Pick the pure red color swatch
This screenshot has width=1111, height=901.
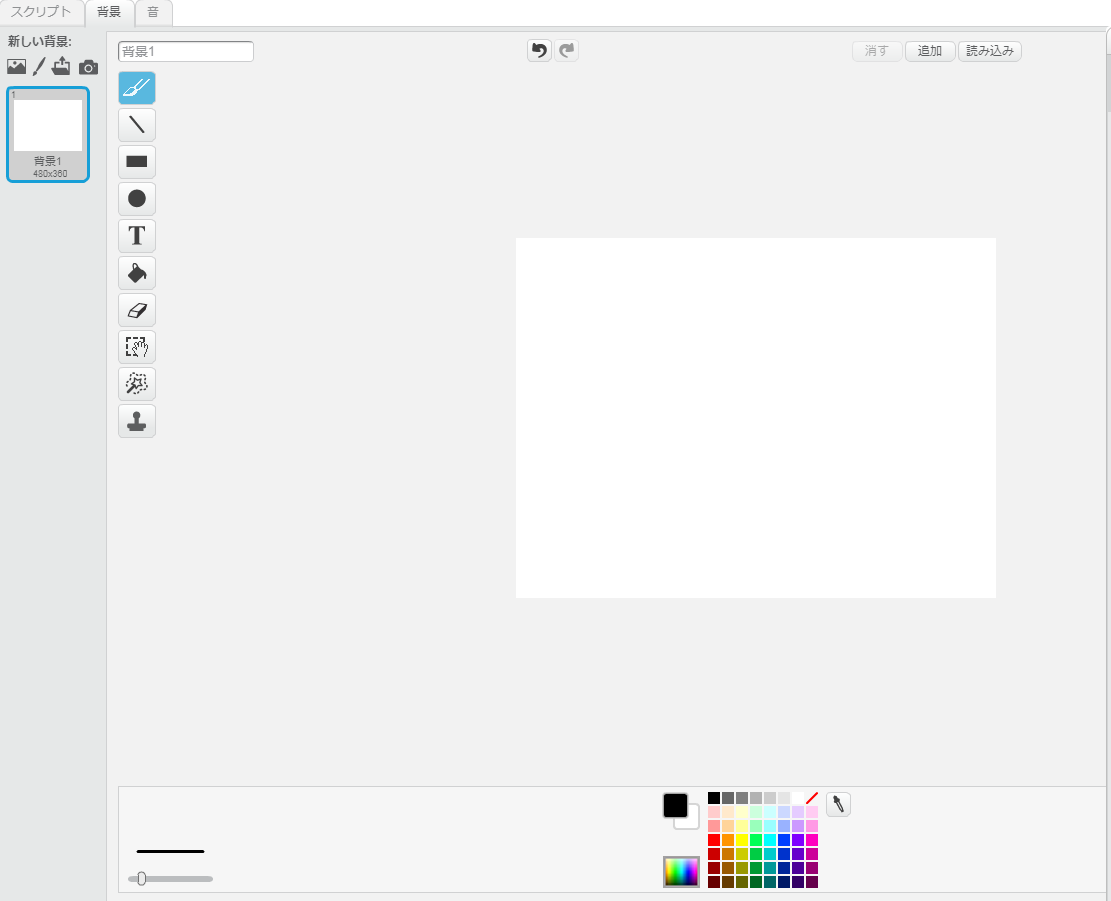714,840
